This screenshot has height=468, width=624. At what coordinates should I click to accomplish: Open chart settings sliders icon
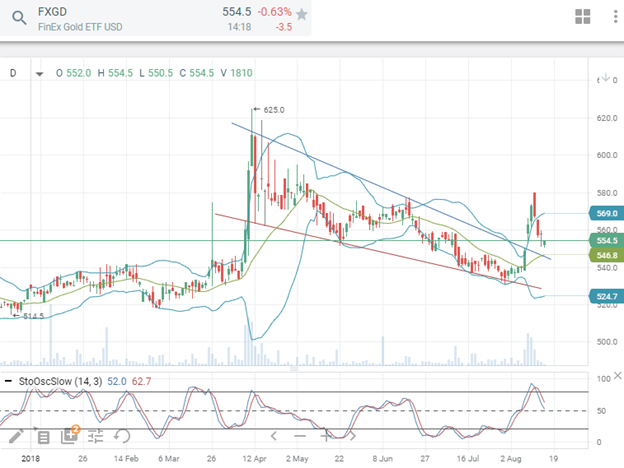96,437
